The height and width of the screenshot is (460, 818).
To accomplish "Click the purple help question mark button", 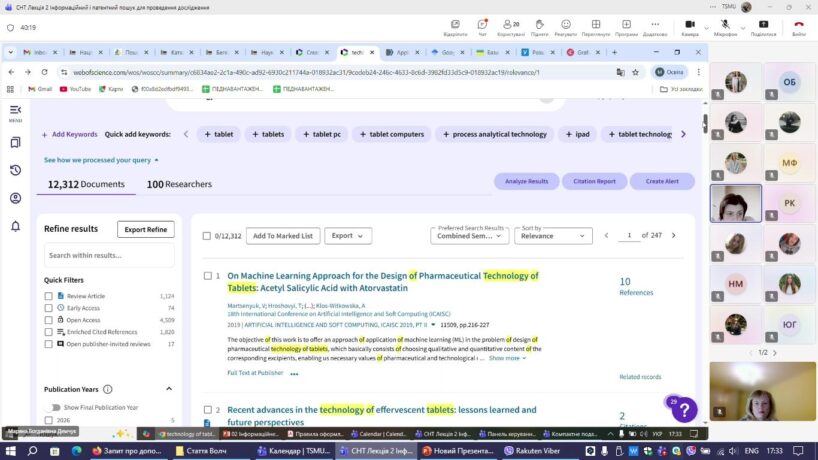I will click(683, 409).
